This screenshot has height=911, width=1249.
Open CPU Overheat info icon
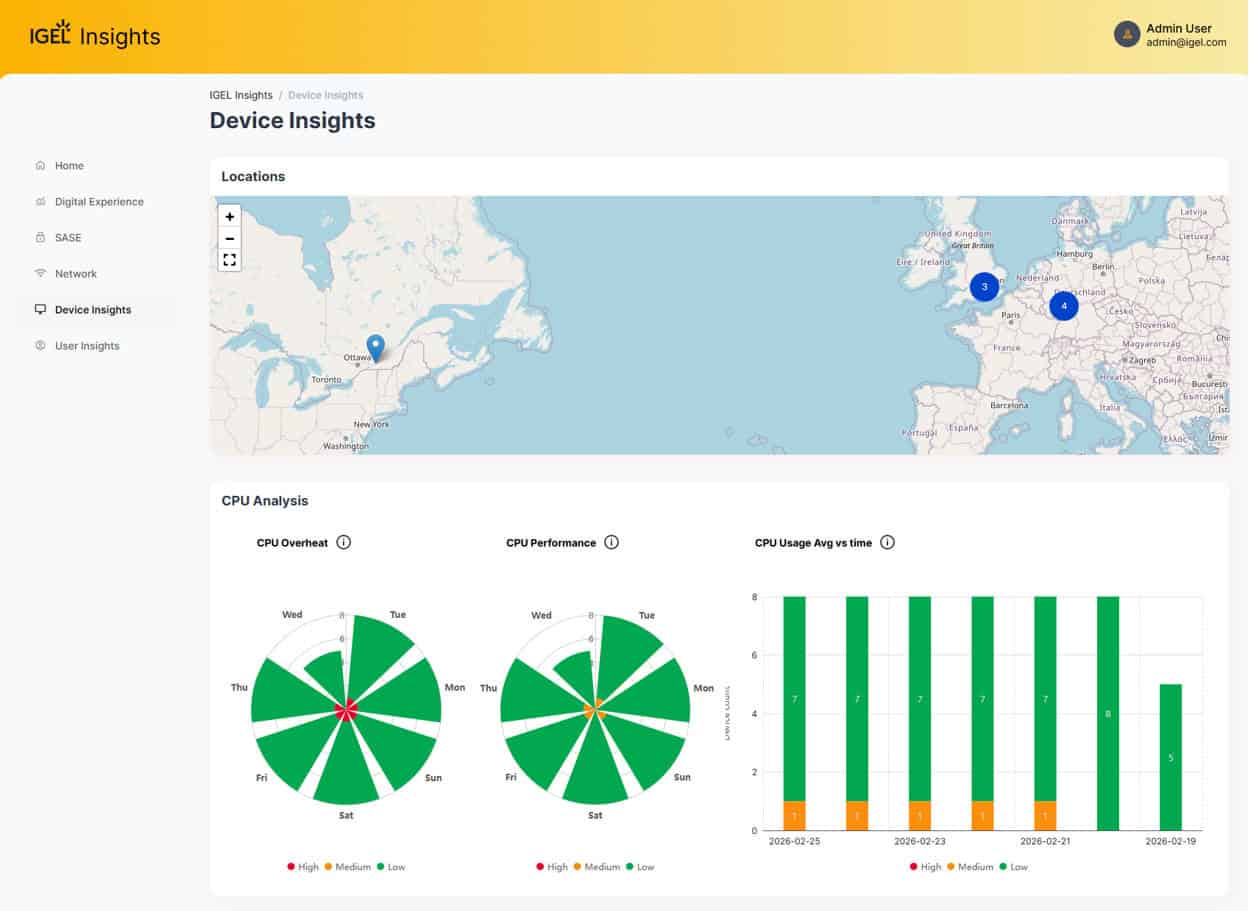[x=344, y=543]
